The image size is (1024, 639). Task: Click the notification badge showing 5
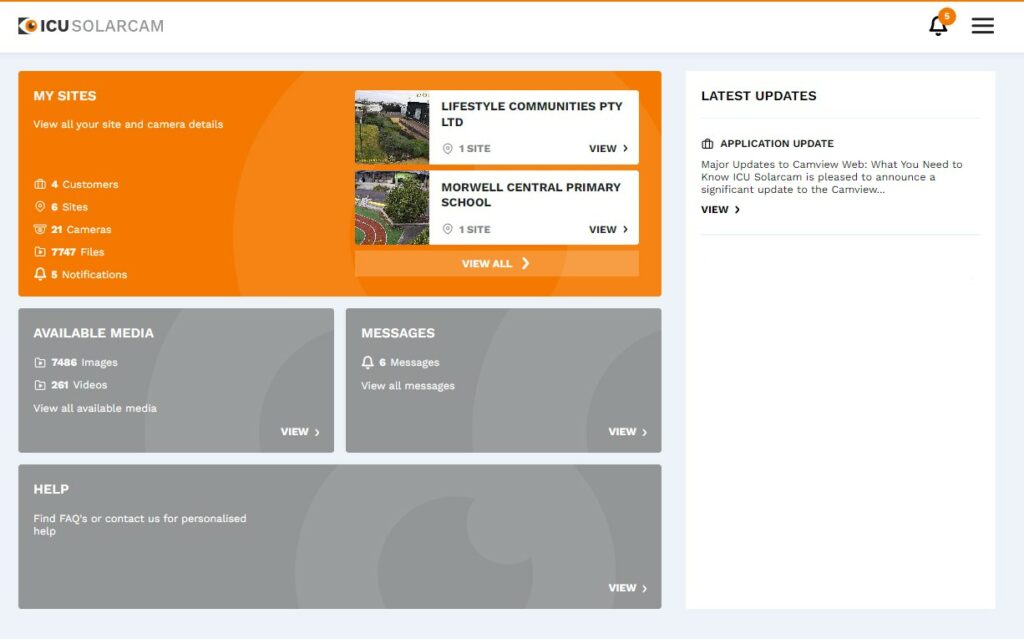coord(946,16)
